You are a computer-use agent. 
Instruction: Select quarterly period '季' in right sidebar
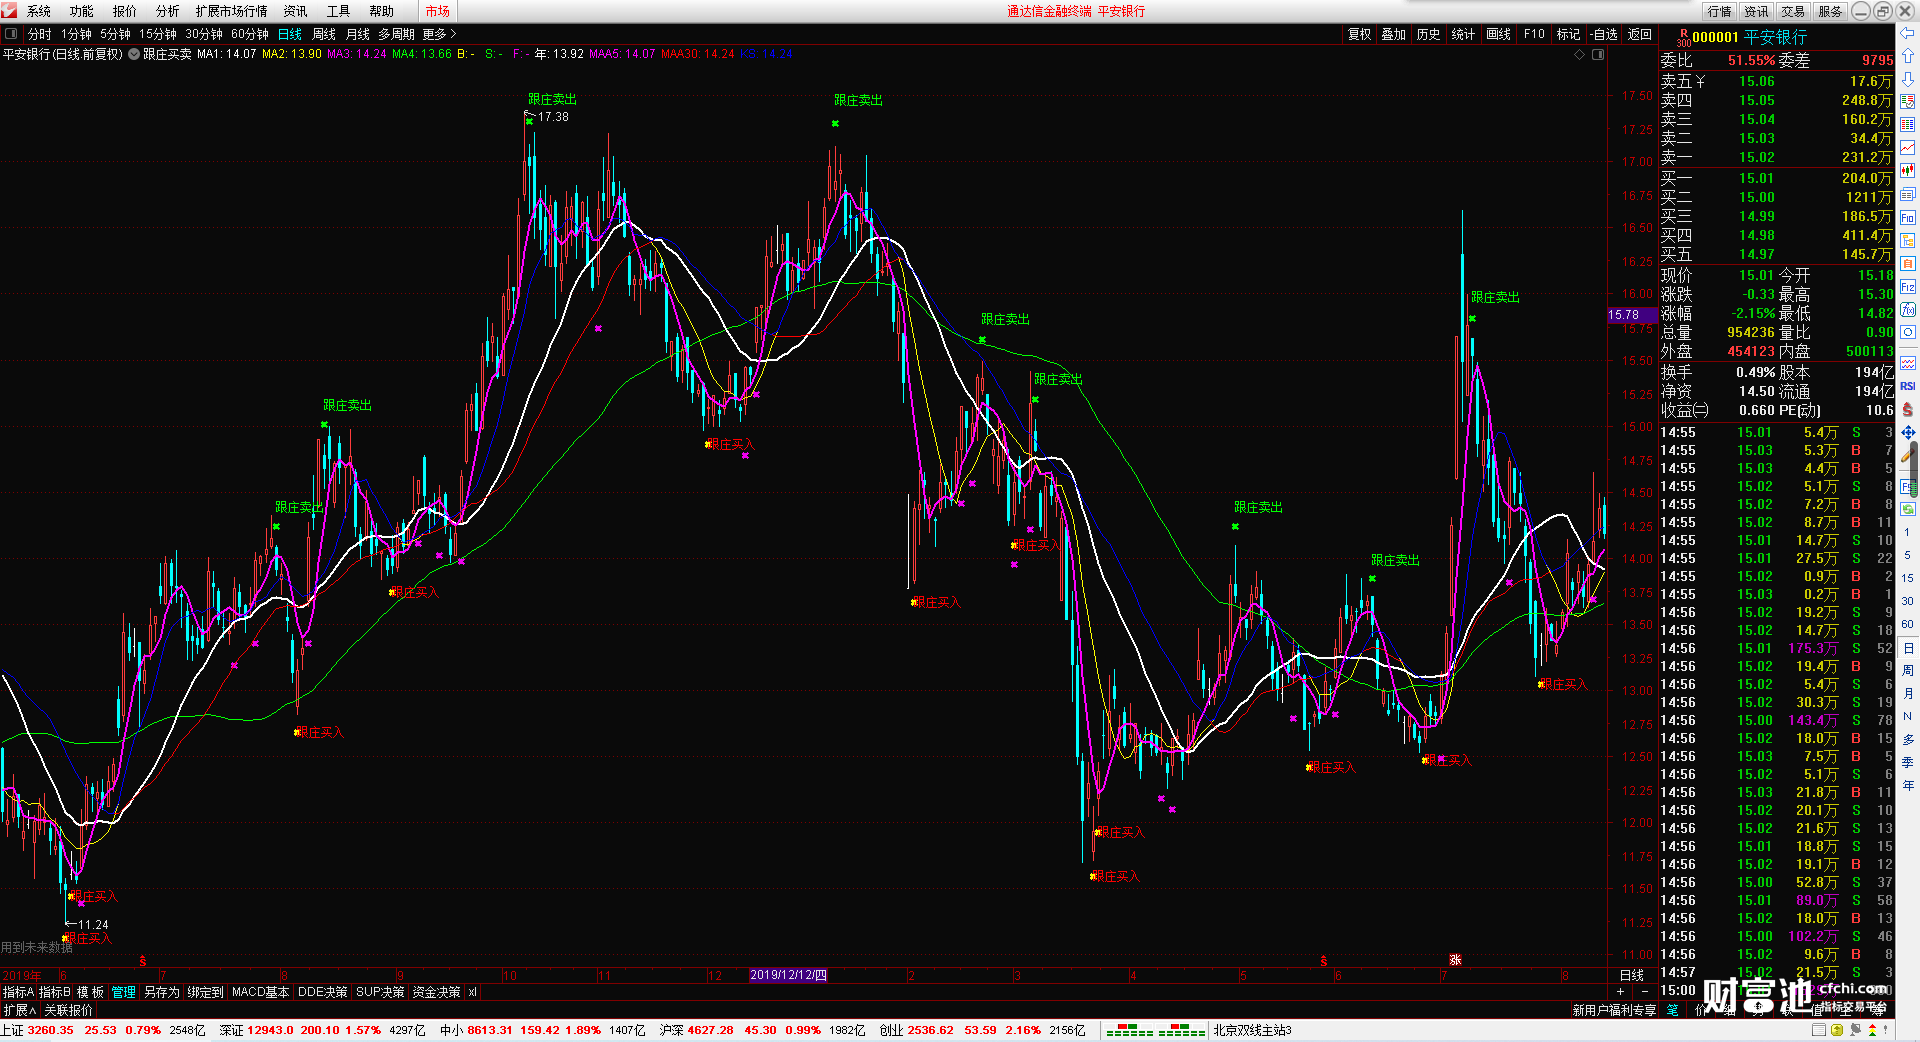pos(1908,762)
